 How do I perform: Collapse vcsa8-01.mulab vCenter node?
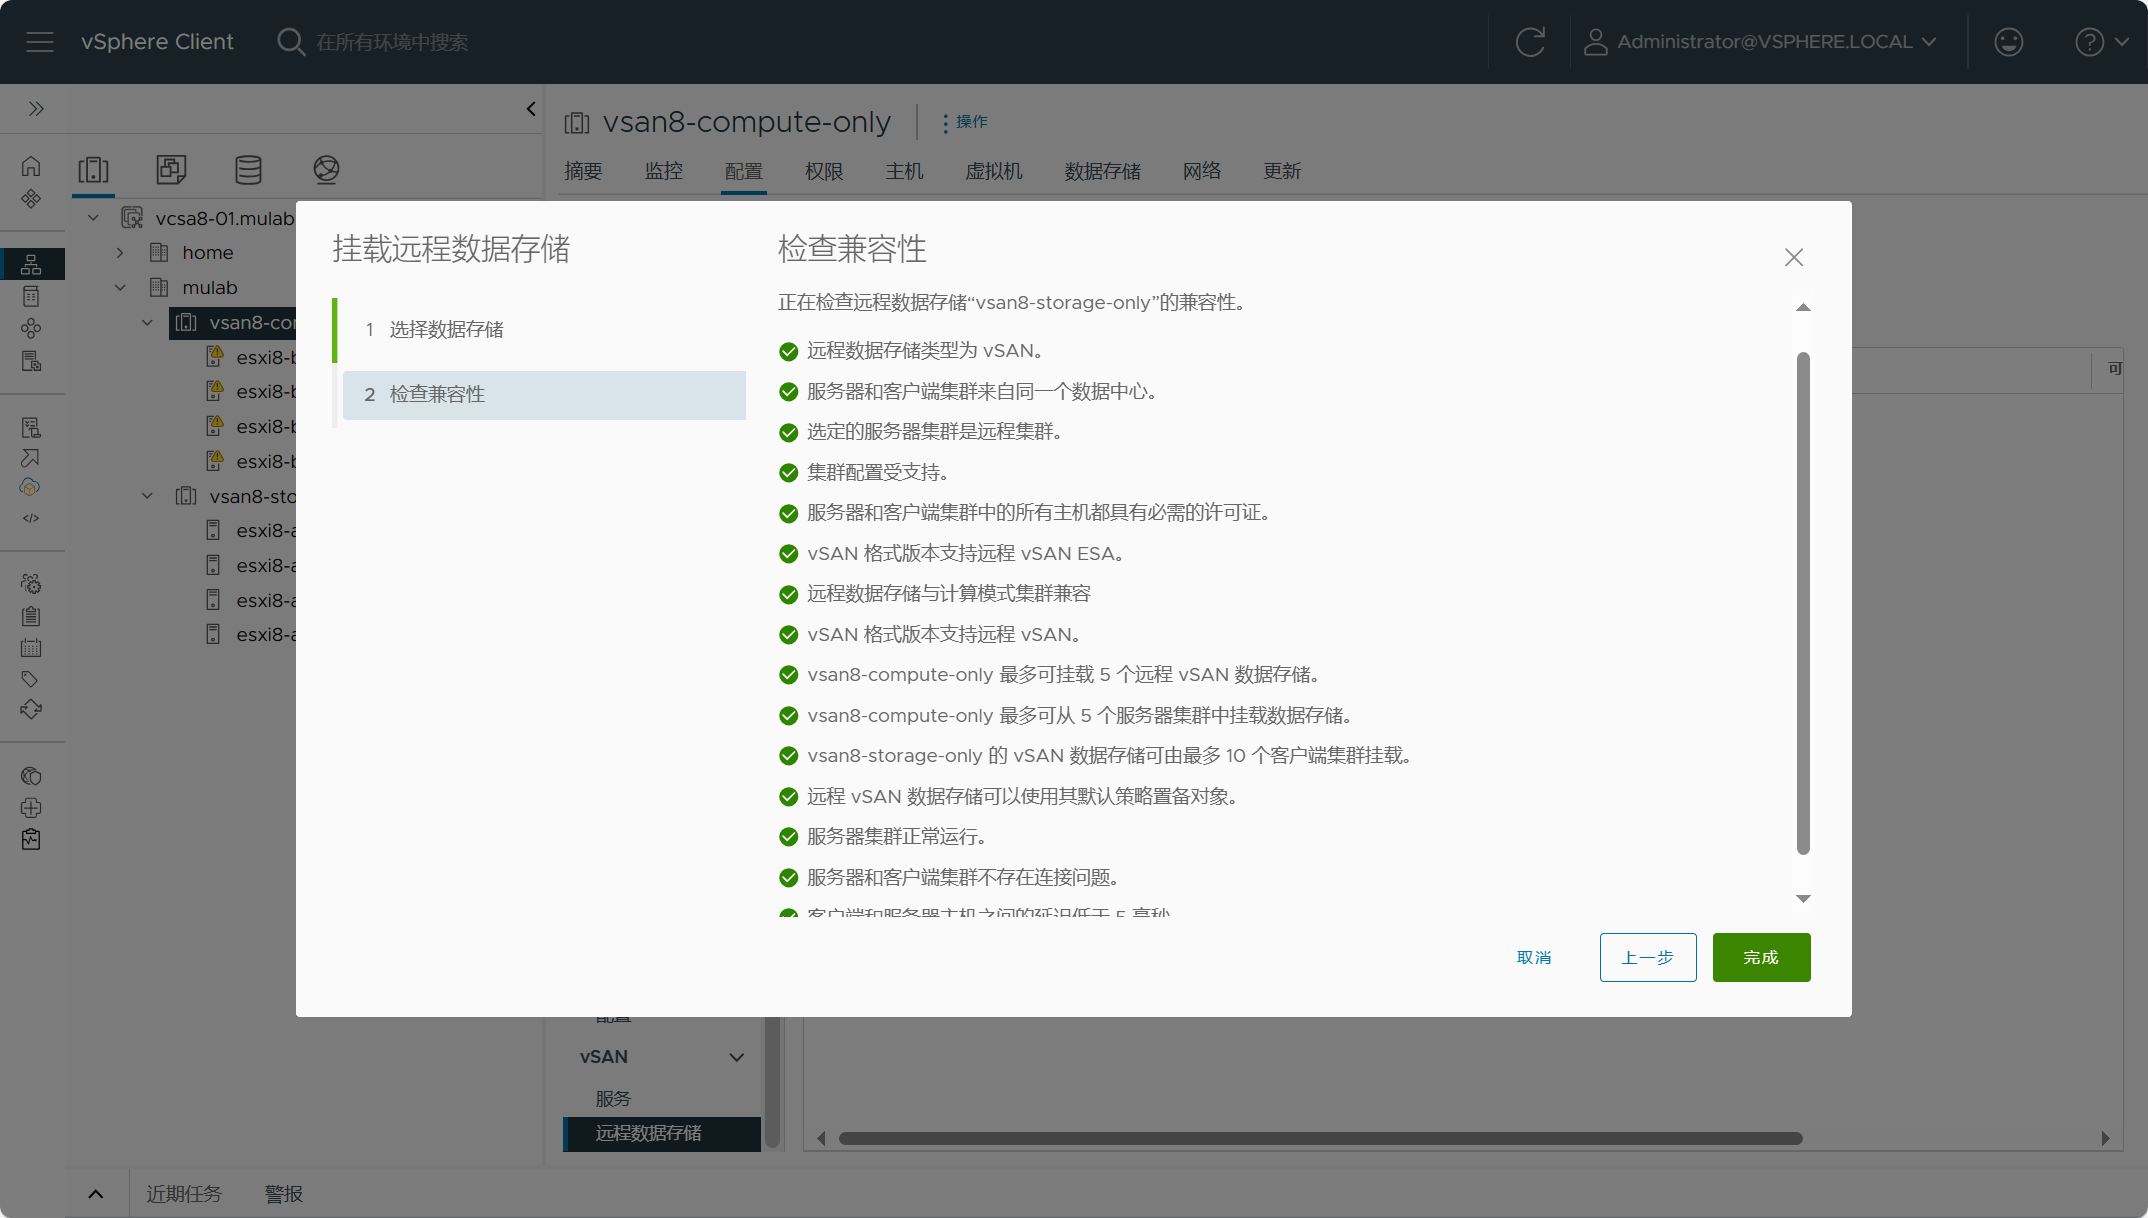[93, 218]
